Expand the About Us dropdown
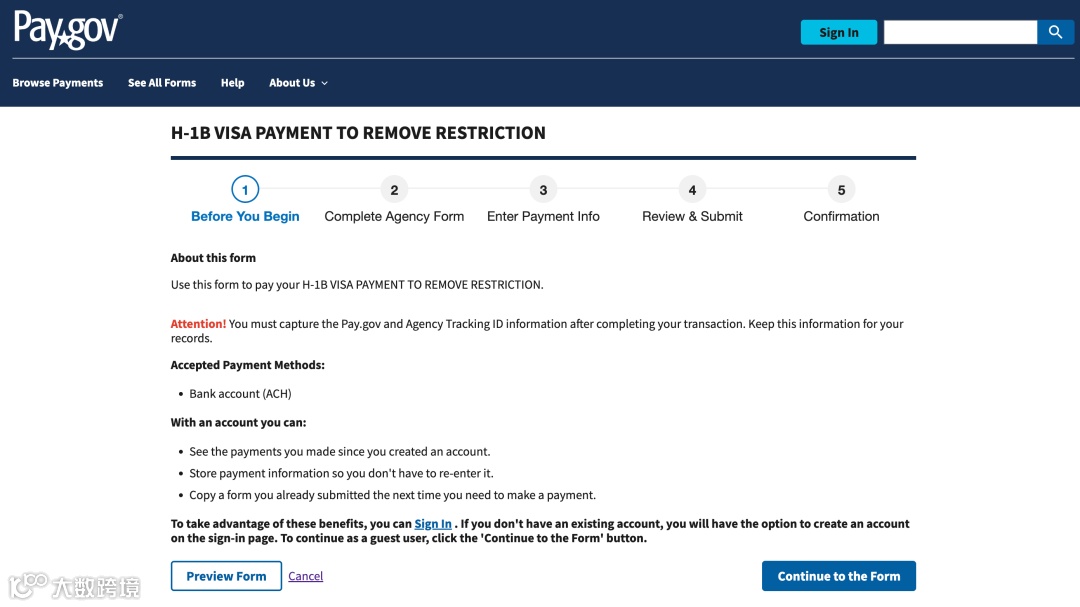 click(298, 83)
